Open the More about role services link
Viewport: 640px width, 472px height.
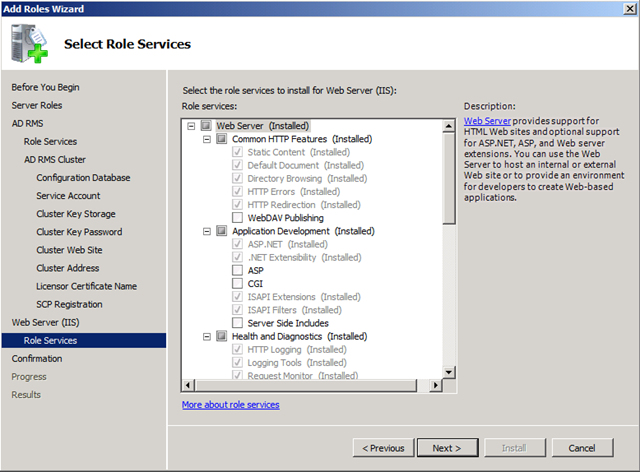pyautogui.click(x=231, y=405)
